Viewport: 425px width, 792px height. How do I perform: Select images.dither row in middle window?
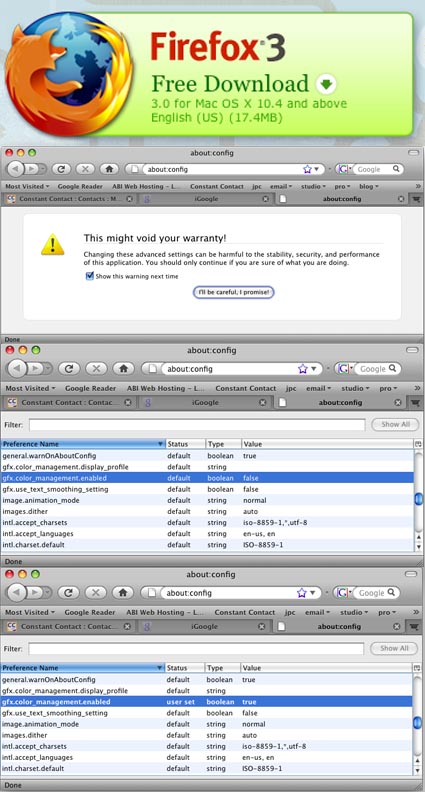(207, 511)
